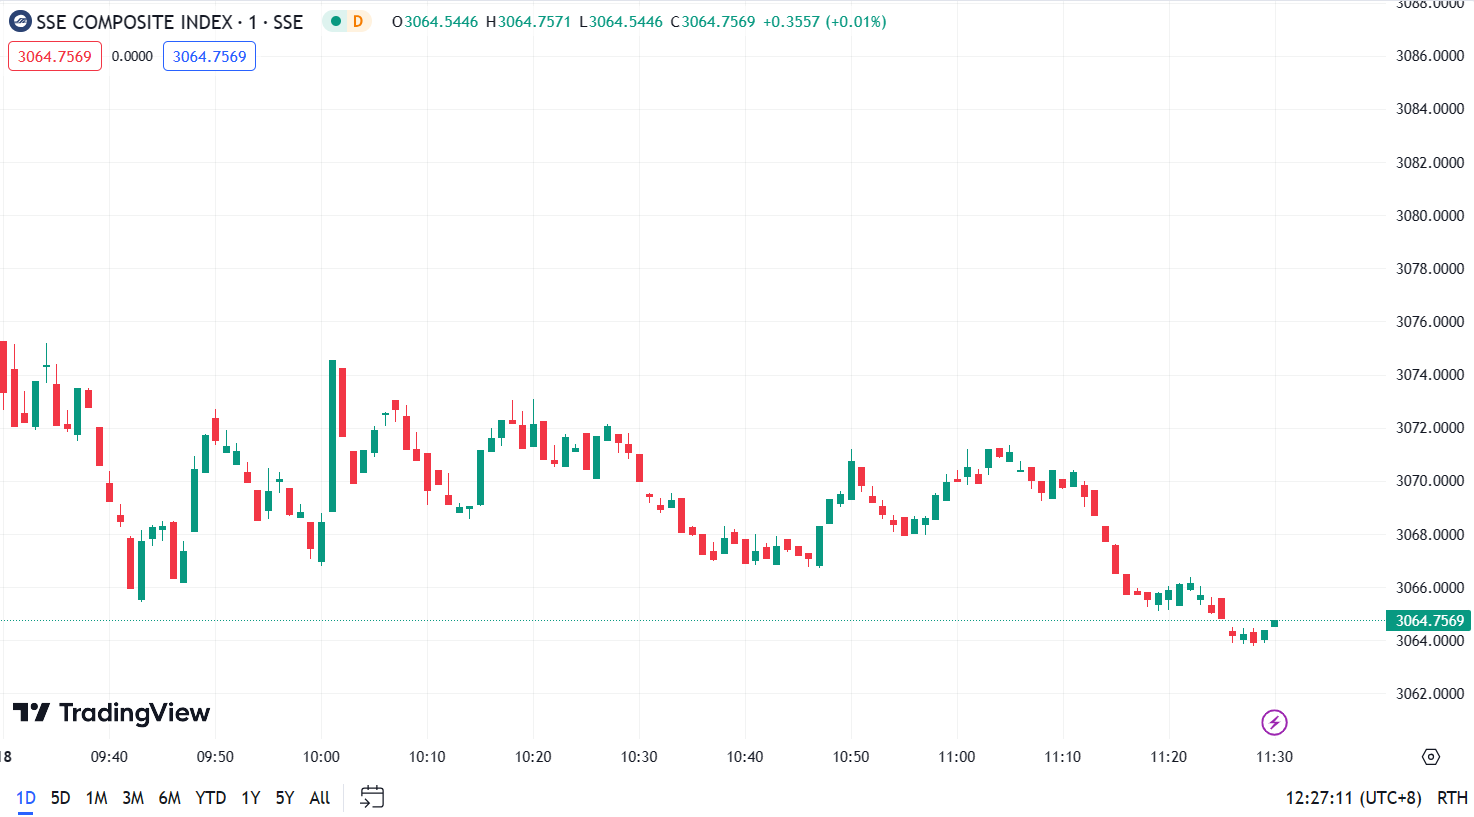Open the axis settings gear icon
The height and width of the screenshot is (817, 1474).
tap(1431, 757)
